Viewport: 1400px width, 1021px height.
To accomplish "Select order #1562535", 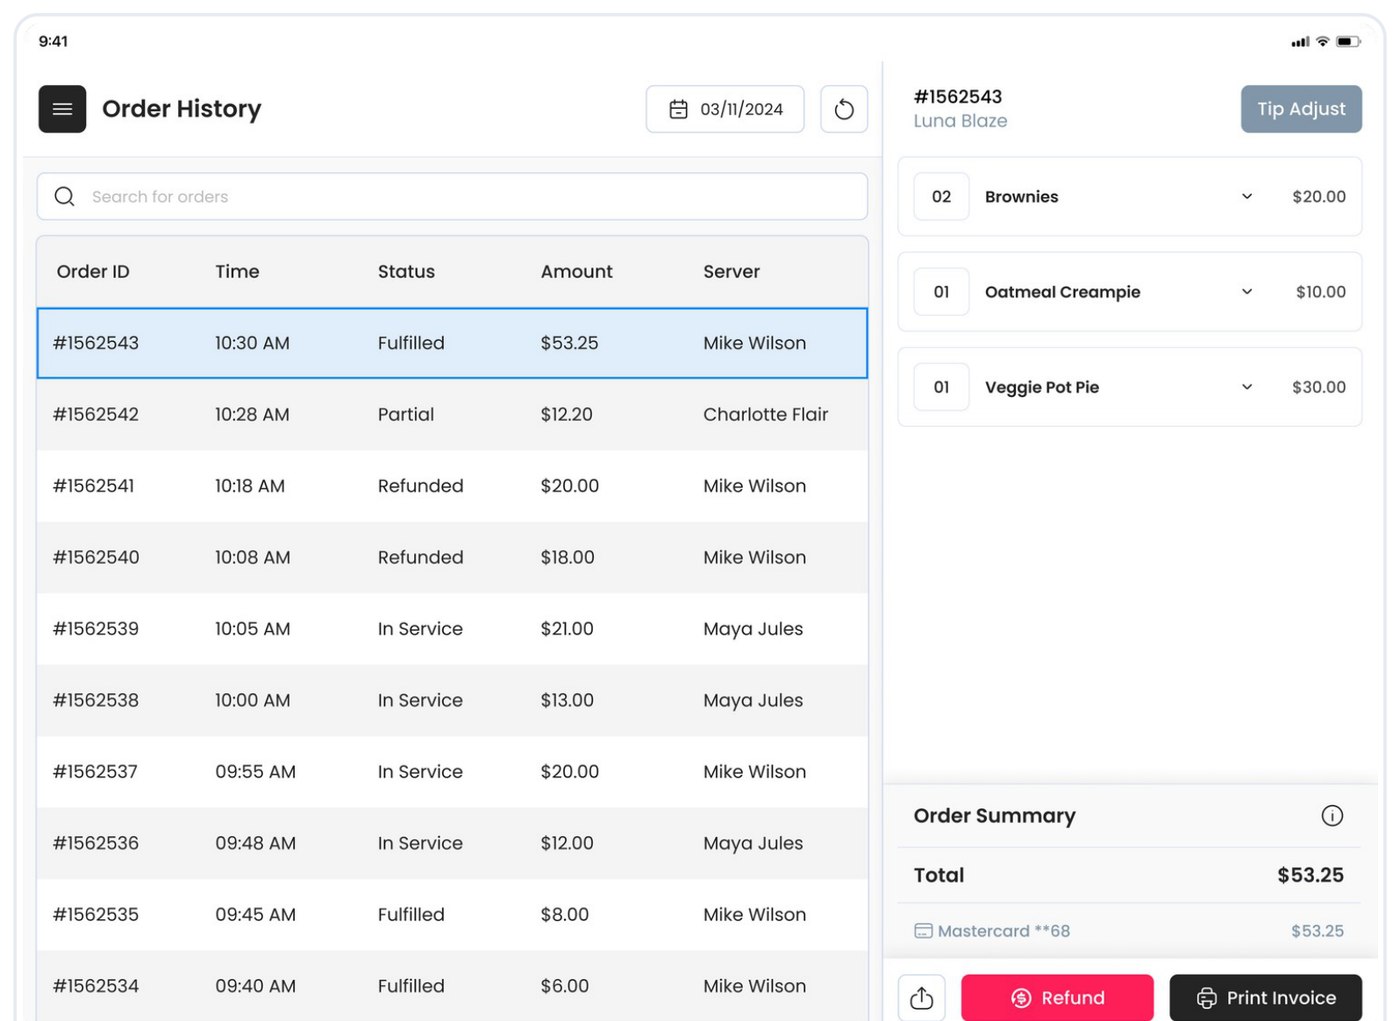I will click(452, 915).
